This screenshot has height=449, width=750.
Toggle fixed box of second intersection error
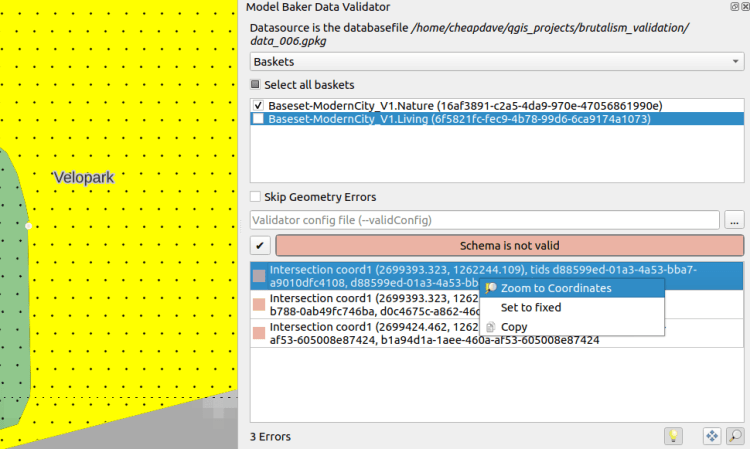click(259, 305)
